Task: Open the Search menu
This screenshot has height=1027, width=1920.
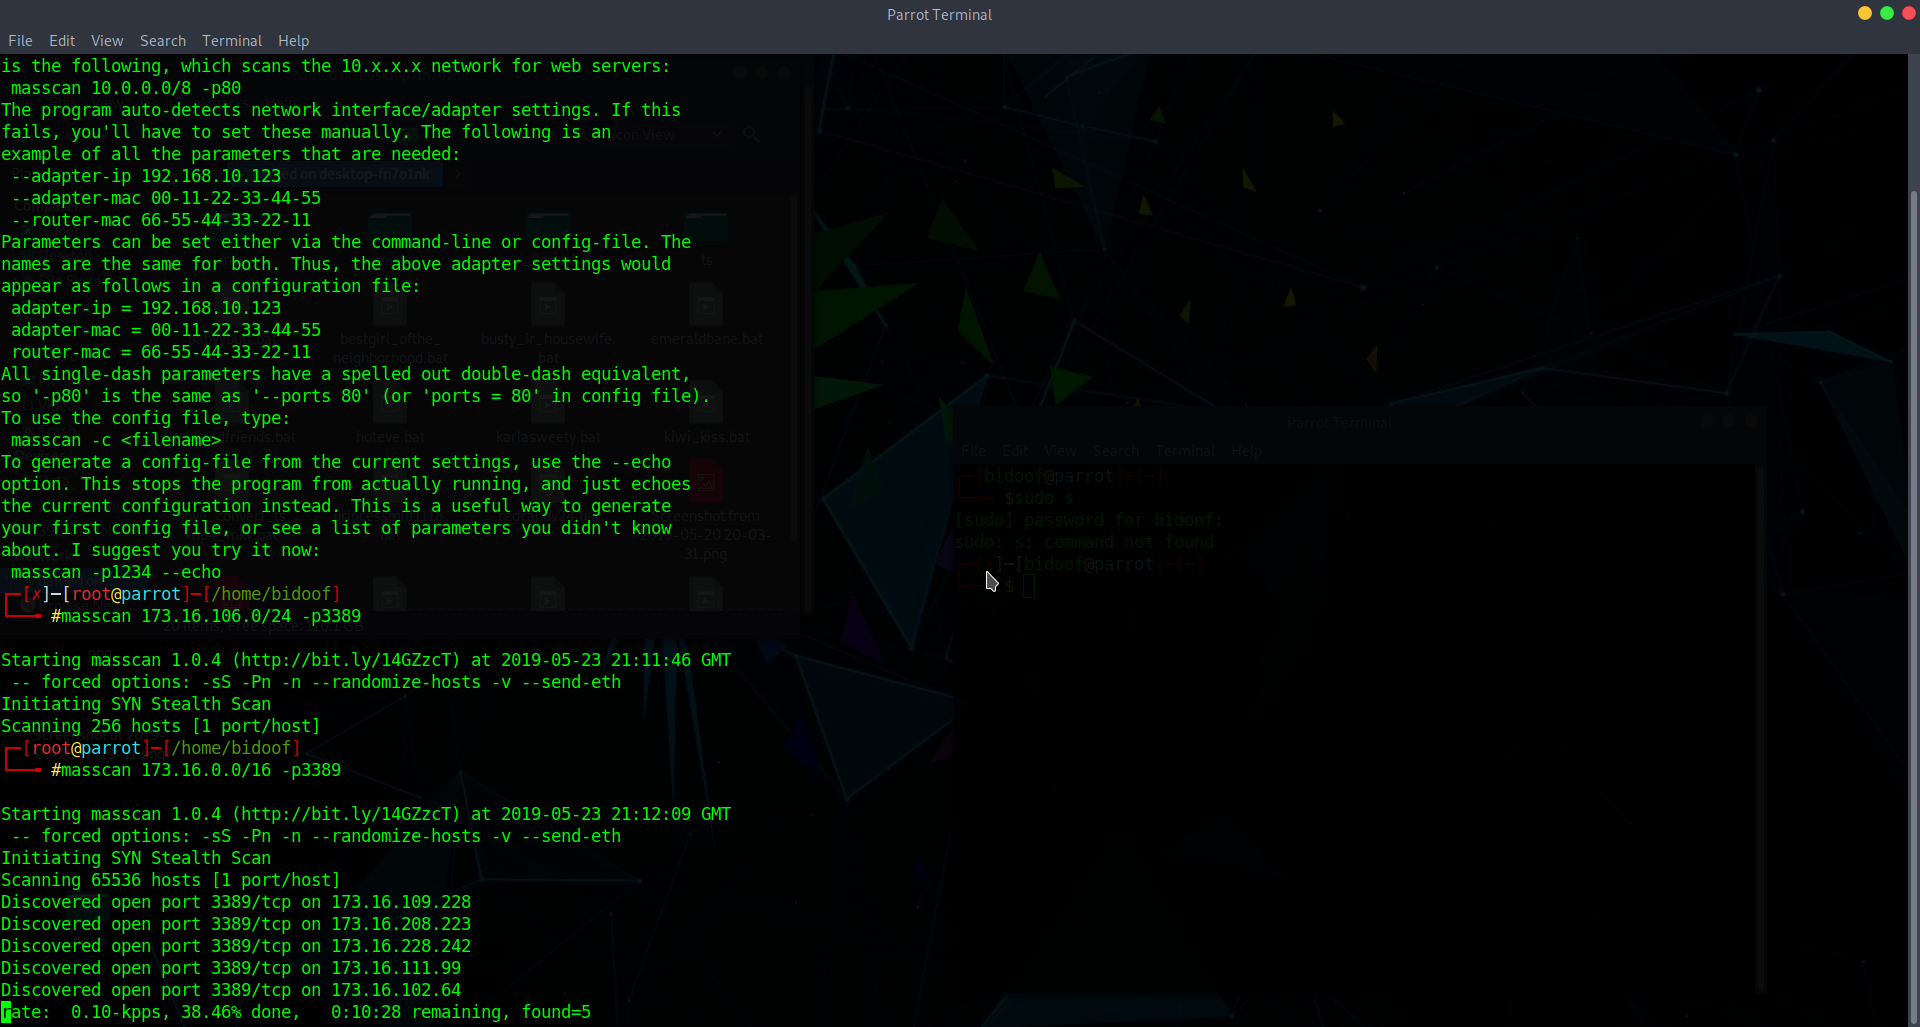Action: (163, 41)
